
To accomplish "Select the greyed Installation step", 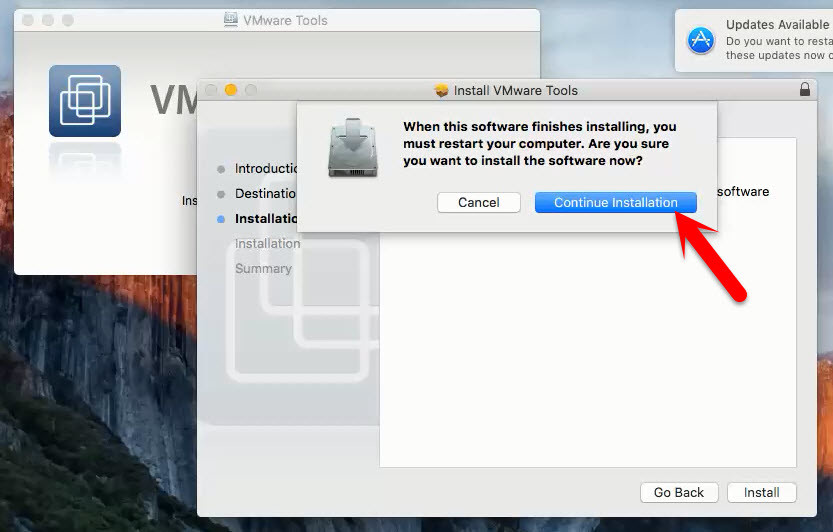I will pyautogui.click(x=267, y=243).
